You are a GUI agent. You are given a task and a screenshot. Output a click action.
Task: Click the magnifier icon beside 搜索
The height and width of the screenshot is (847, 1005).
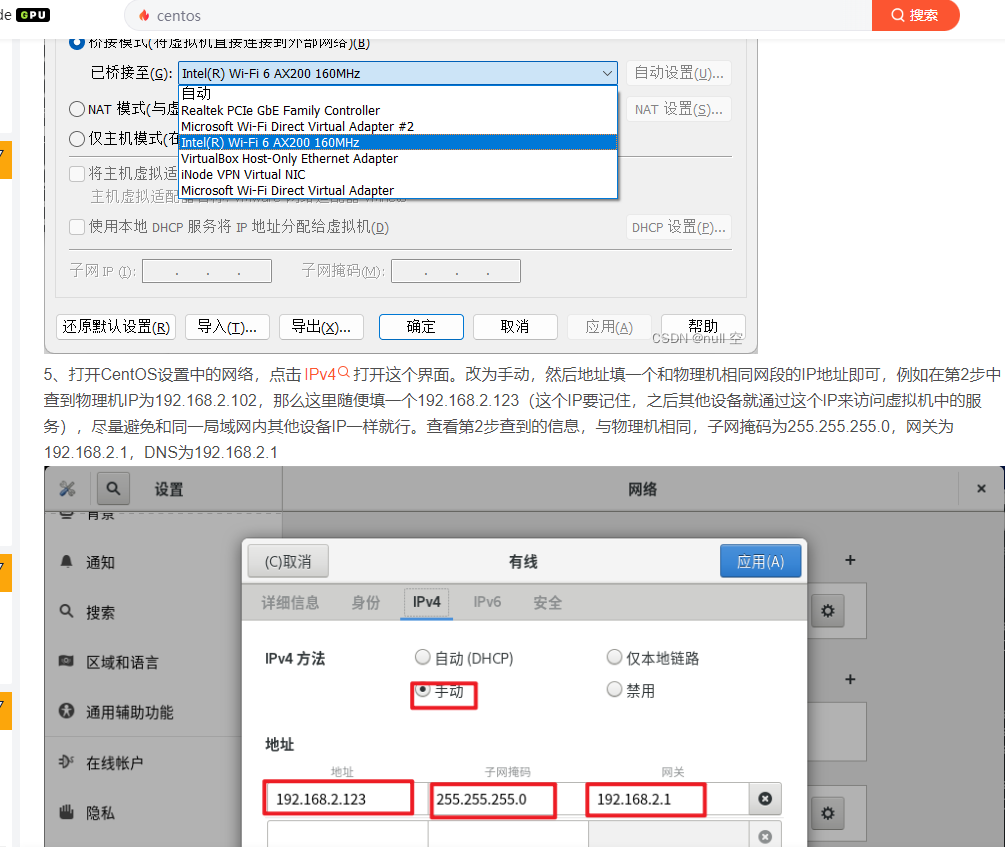67,611
